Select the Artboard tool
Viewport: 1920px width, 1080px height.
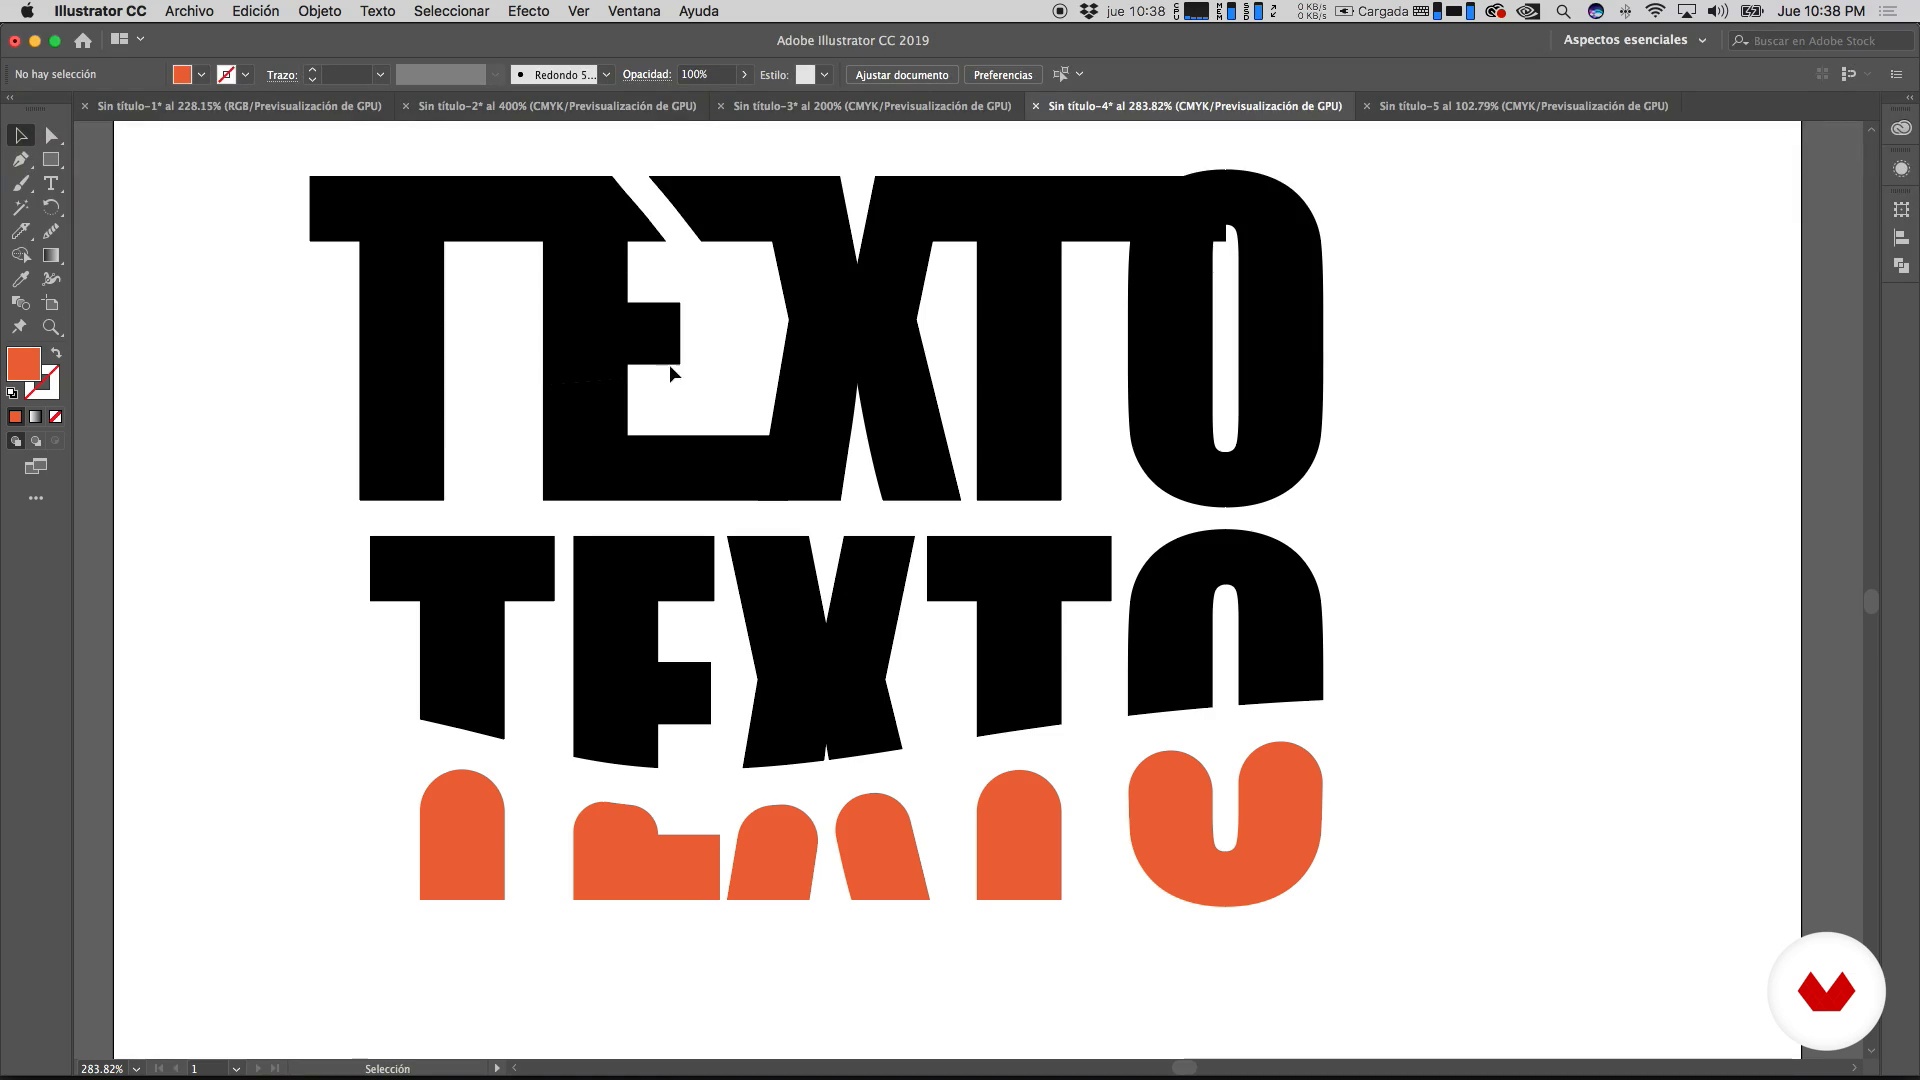click(x=52, y=304)
